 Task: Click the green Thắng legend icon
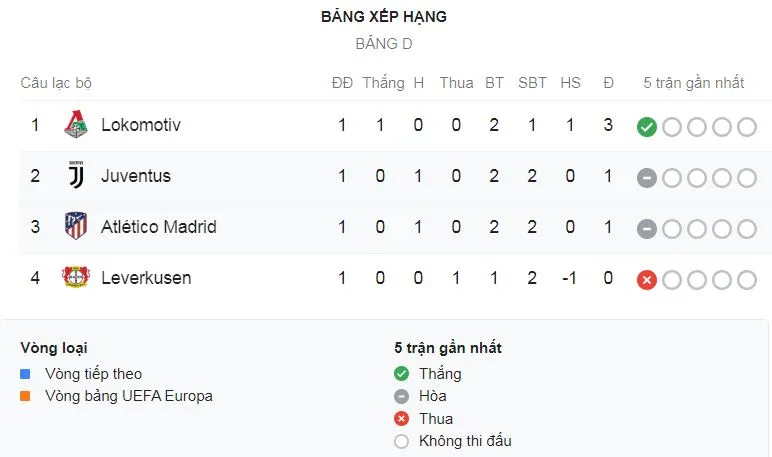[402, 374]
